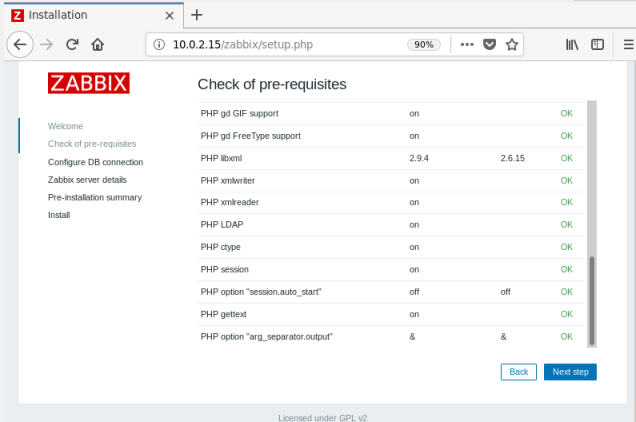The image size is (636, 422).
Task: Click 'arg_separator.output' option row
Action: pos(391,337)
